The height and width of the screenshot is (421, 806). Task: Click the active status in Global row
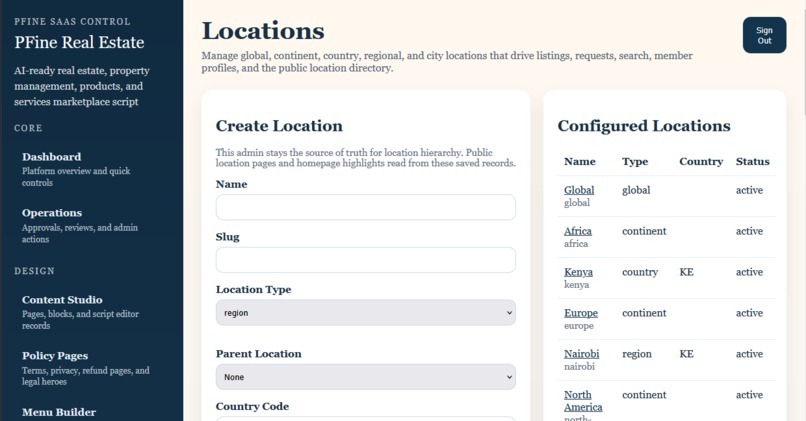749,190
